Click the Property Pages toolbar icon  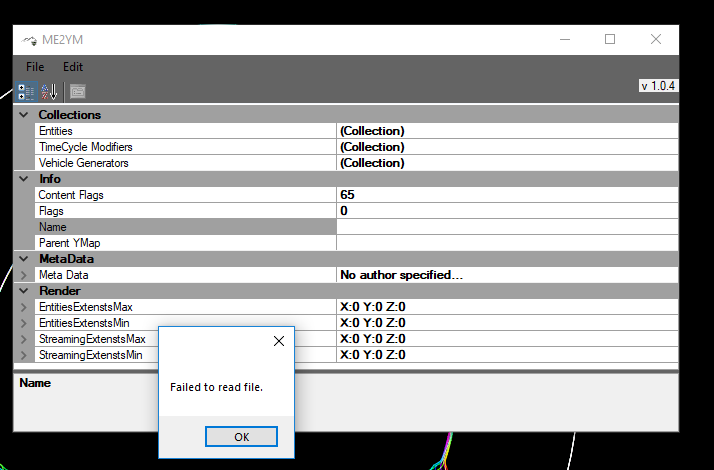tap(77, 92)
